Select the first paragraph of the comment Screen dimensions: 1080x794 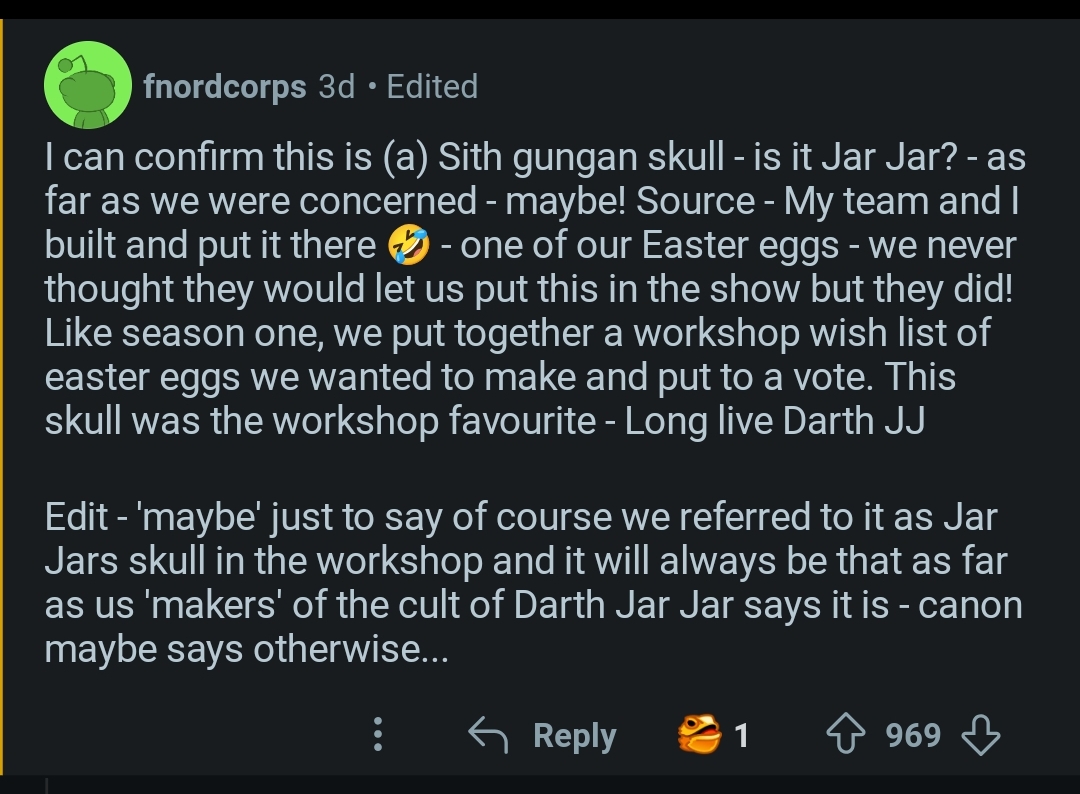tap(535, 289)
